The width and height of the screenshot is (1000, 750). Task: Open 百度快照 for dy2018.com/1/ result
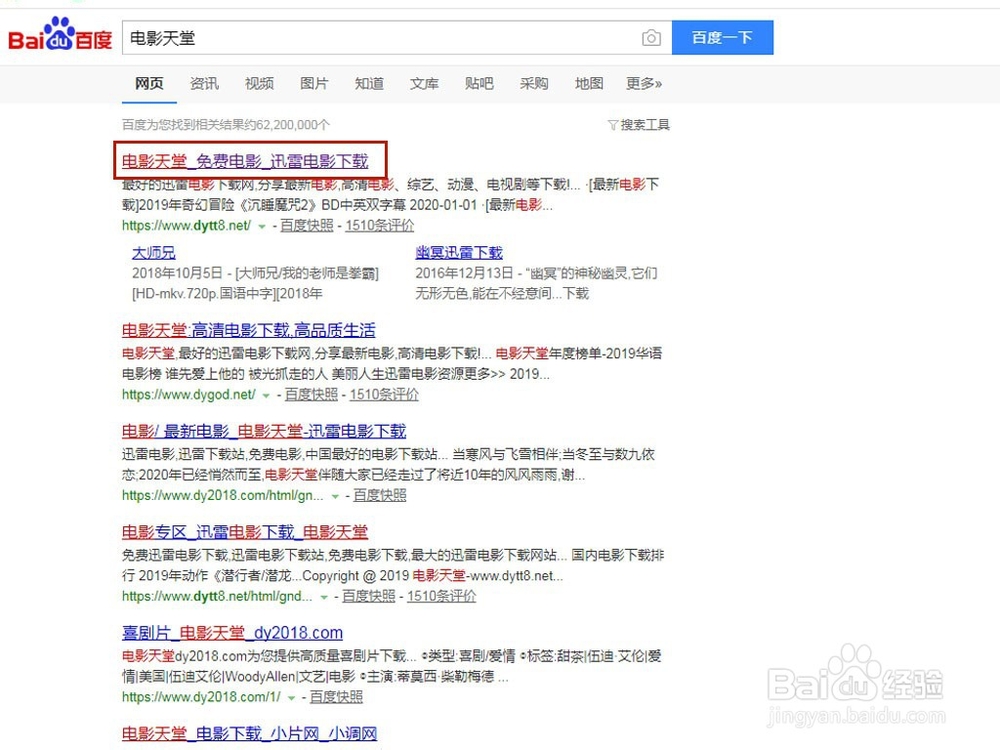(x=336, y=696)
